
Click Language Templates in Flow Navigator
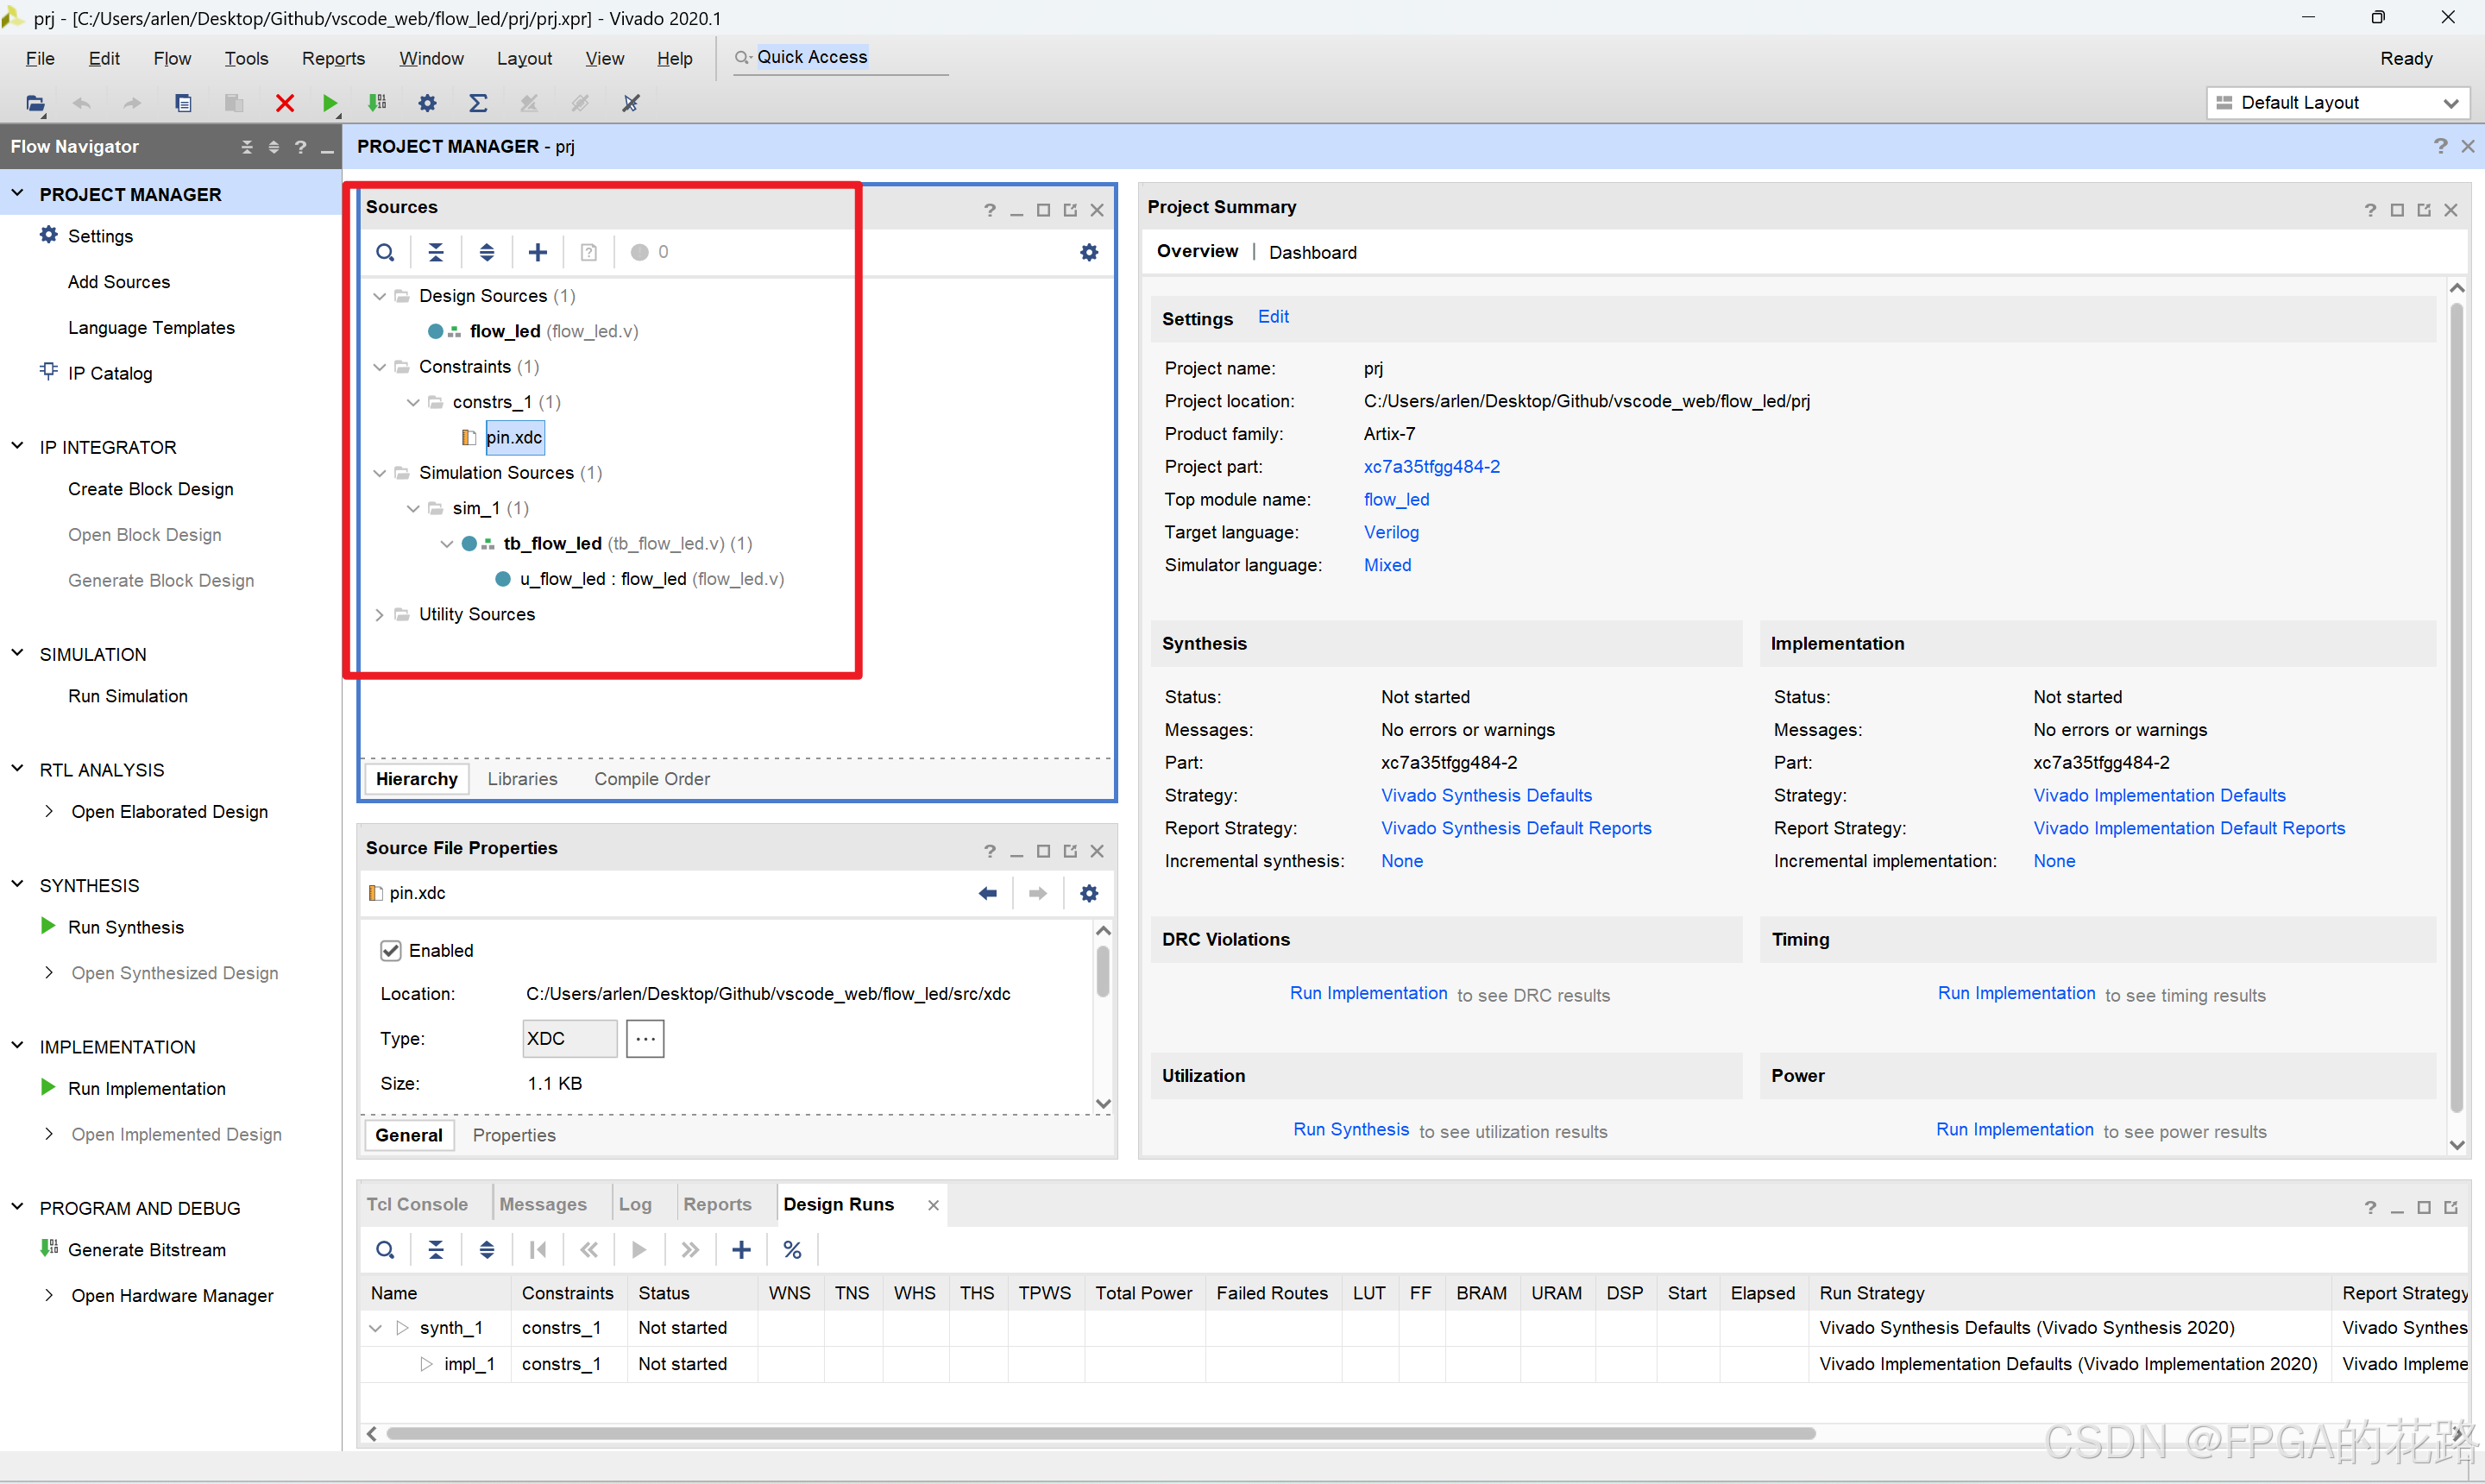151,328
